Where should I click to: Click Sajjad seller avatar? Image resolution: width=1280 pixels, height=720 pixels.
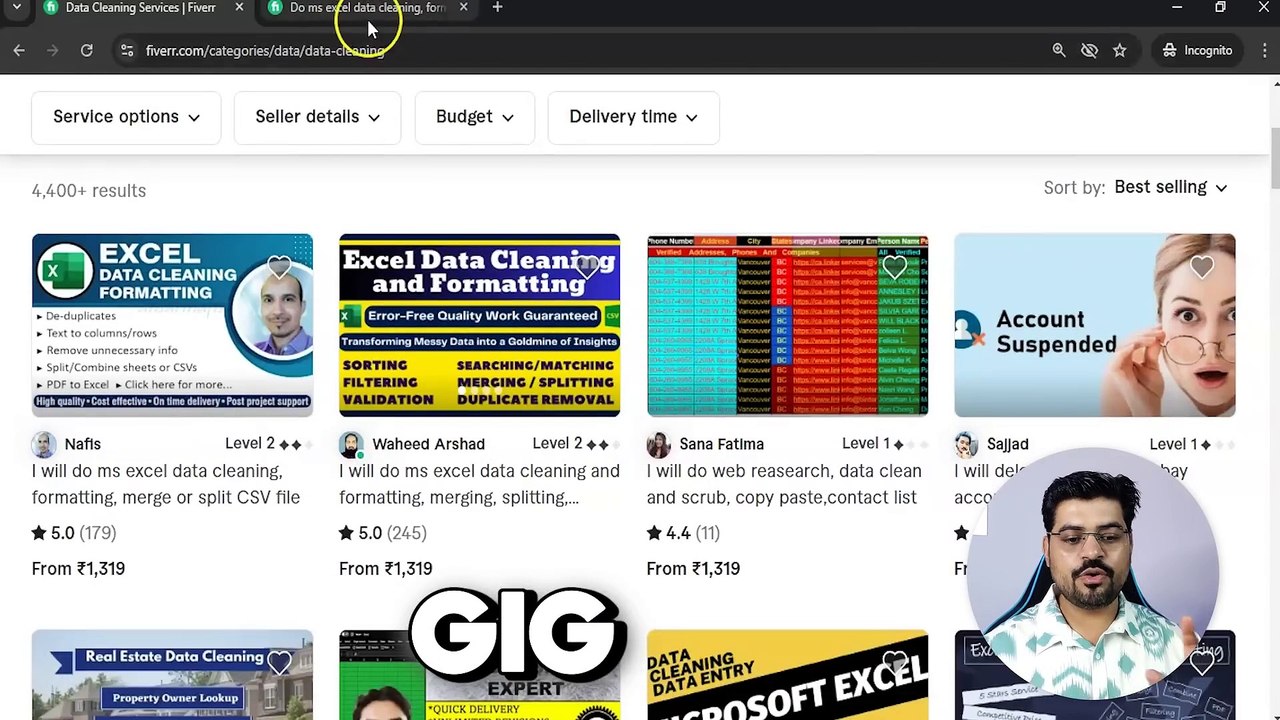[x=966, y=444]
